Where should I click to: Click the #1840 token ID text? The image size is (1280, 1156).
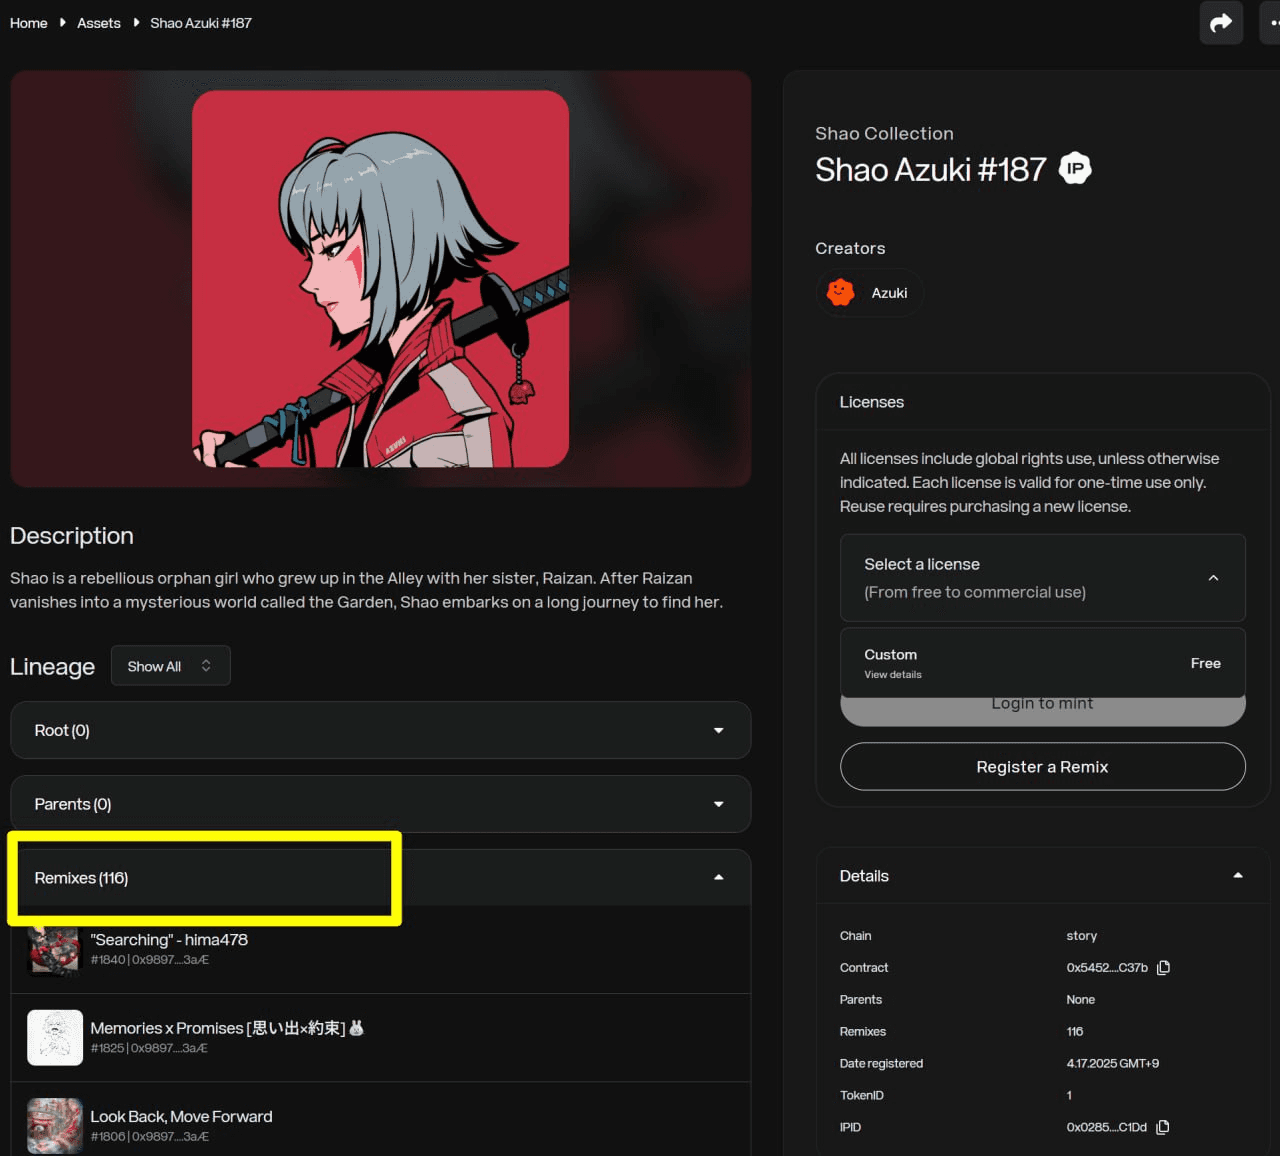108,960
